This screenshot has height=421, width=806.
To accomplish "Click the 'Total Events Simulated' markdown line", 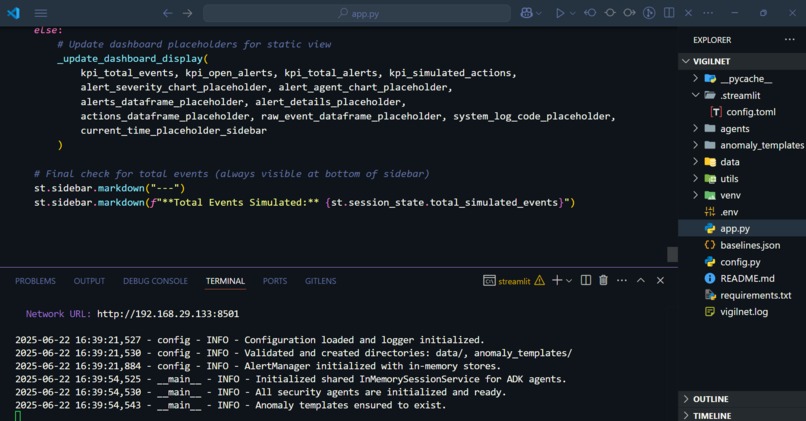I will [304, 203].
